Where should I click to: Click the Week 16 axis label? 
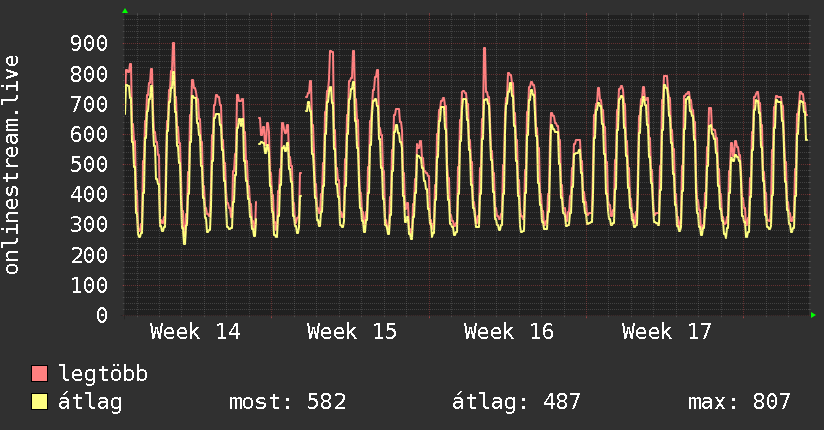[509, 332]
